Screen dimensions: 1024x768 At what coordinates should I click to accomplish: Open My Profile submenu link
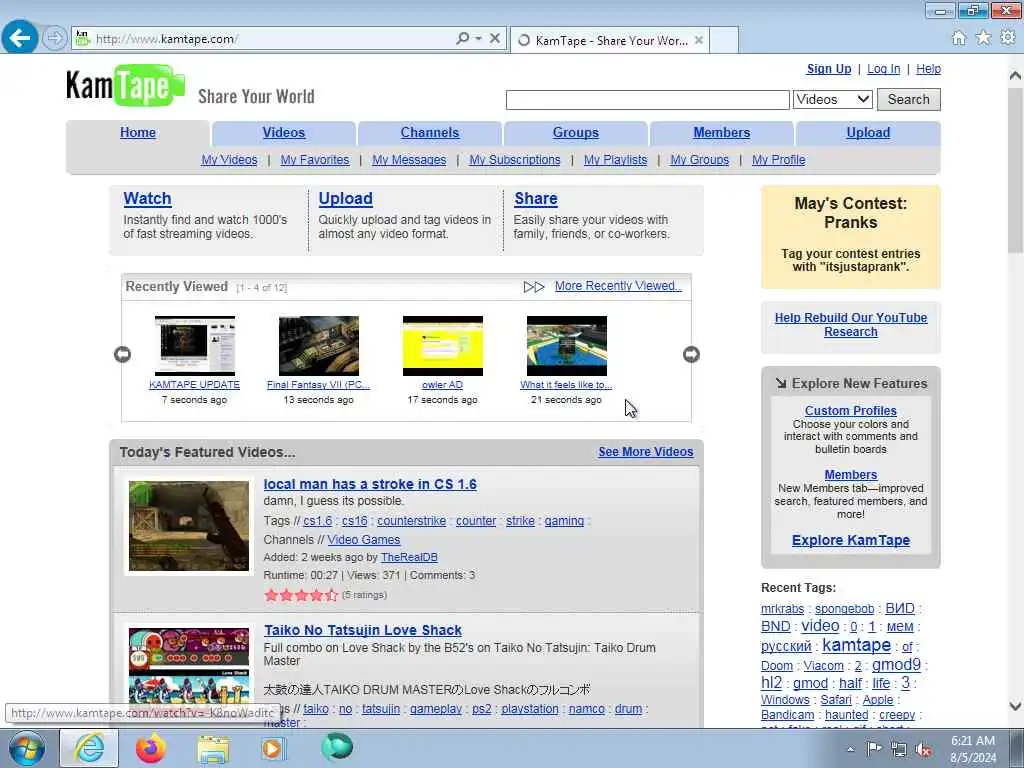click(x=778, y=160)
